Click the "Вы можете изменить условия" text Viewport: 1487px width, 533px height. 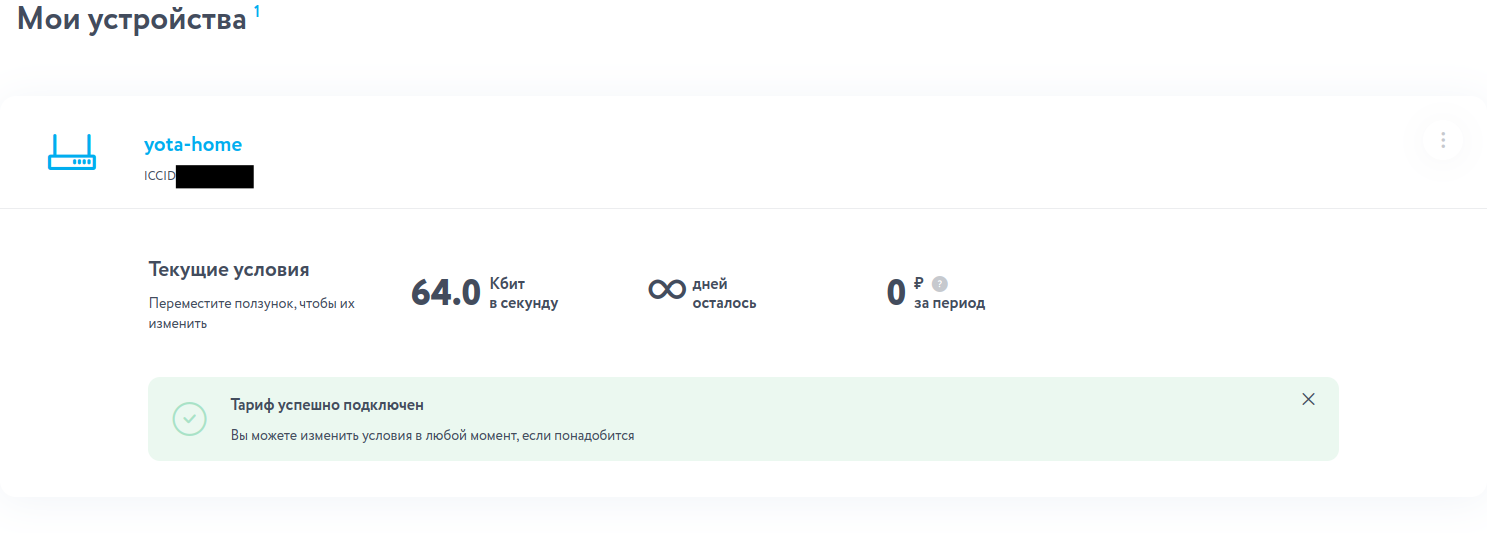point(432,436)
